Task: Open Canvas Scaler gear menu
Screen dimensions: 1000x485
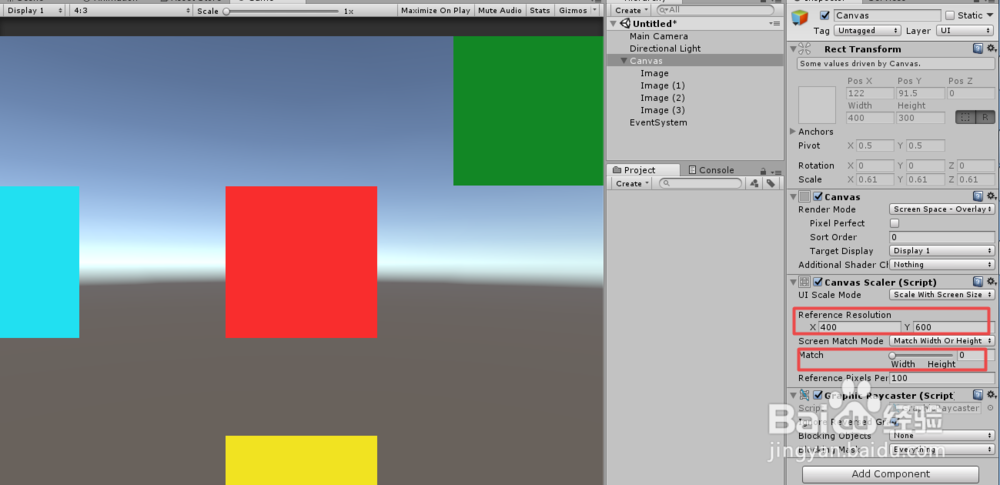Action: [990, 282]
